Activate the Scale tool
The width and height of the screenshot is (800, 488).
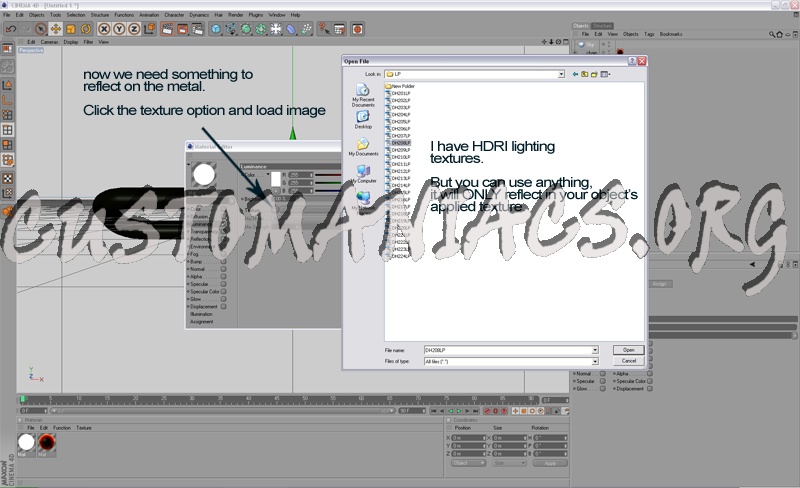point(70,29)
